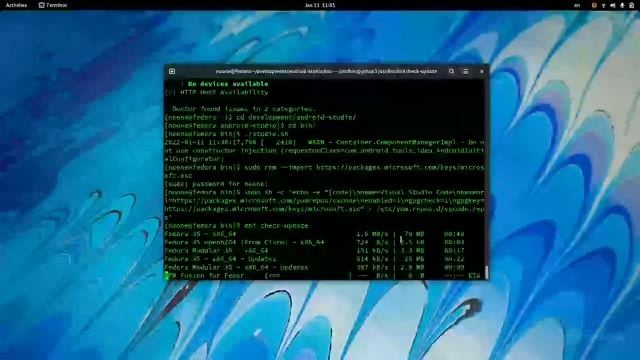Click the "Fedora 35 openh264 (From Cisco)" row
This screenshot has width=640, height=360.
[x=315, y=242]
